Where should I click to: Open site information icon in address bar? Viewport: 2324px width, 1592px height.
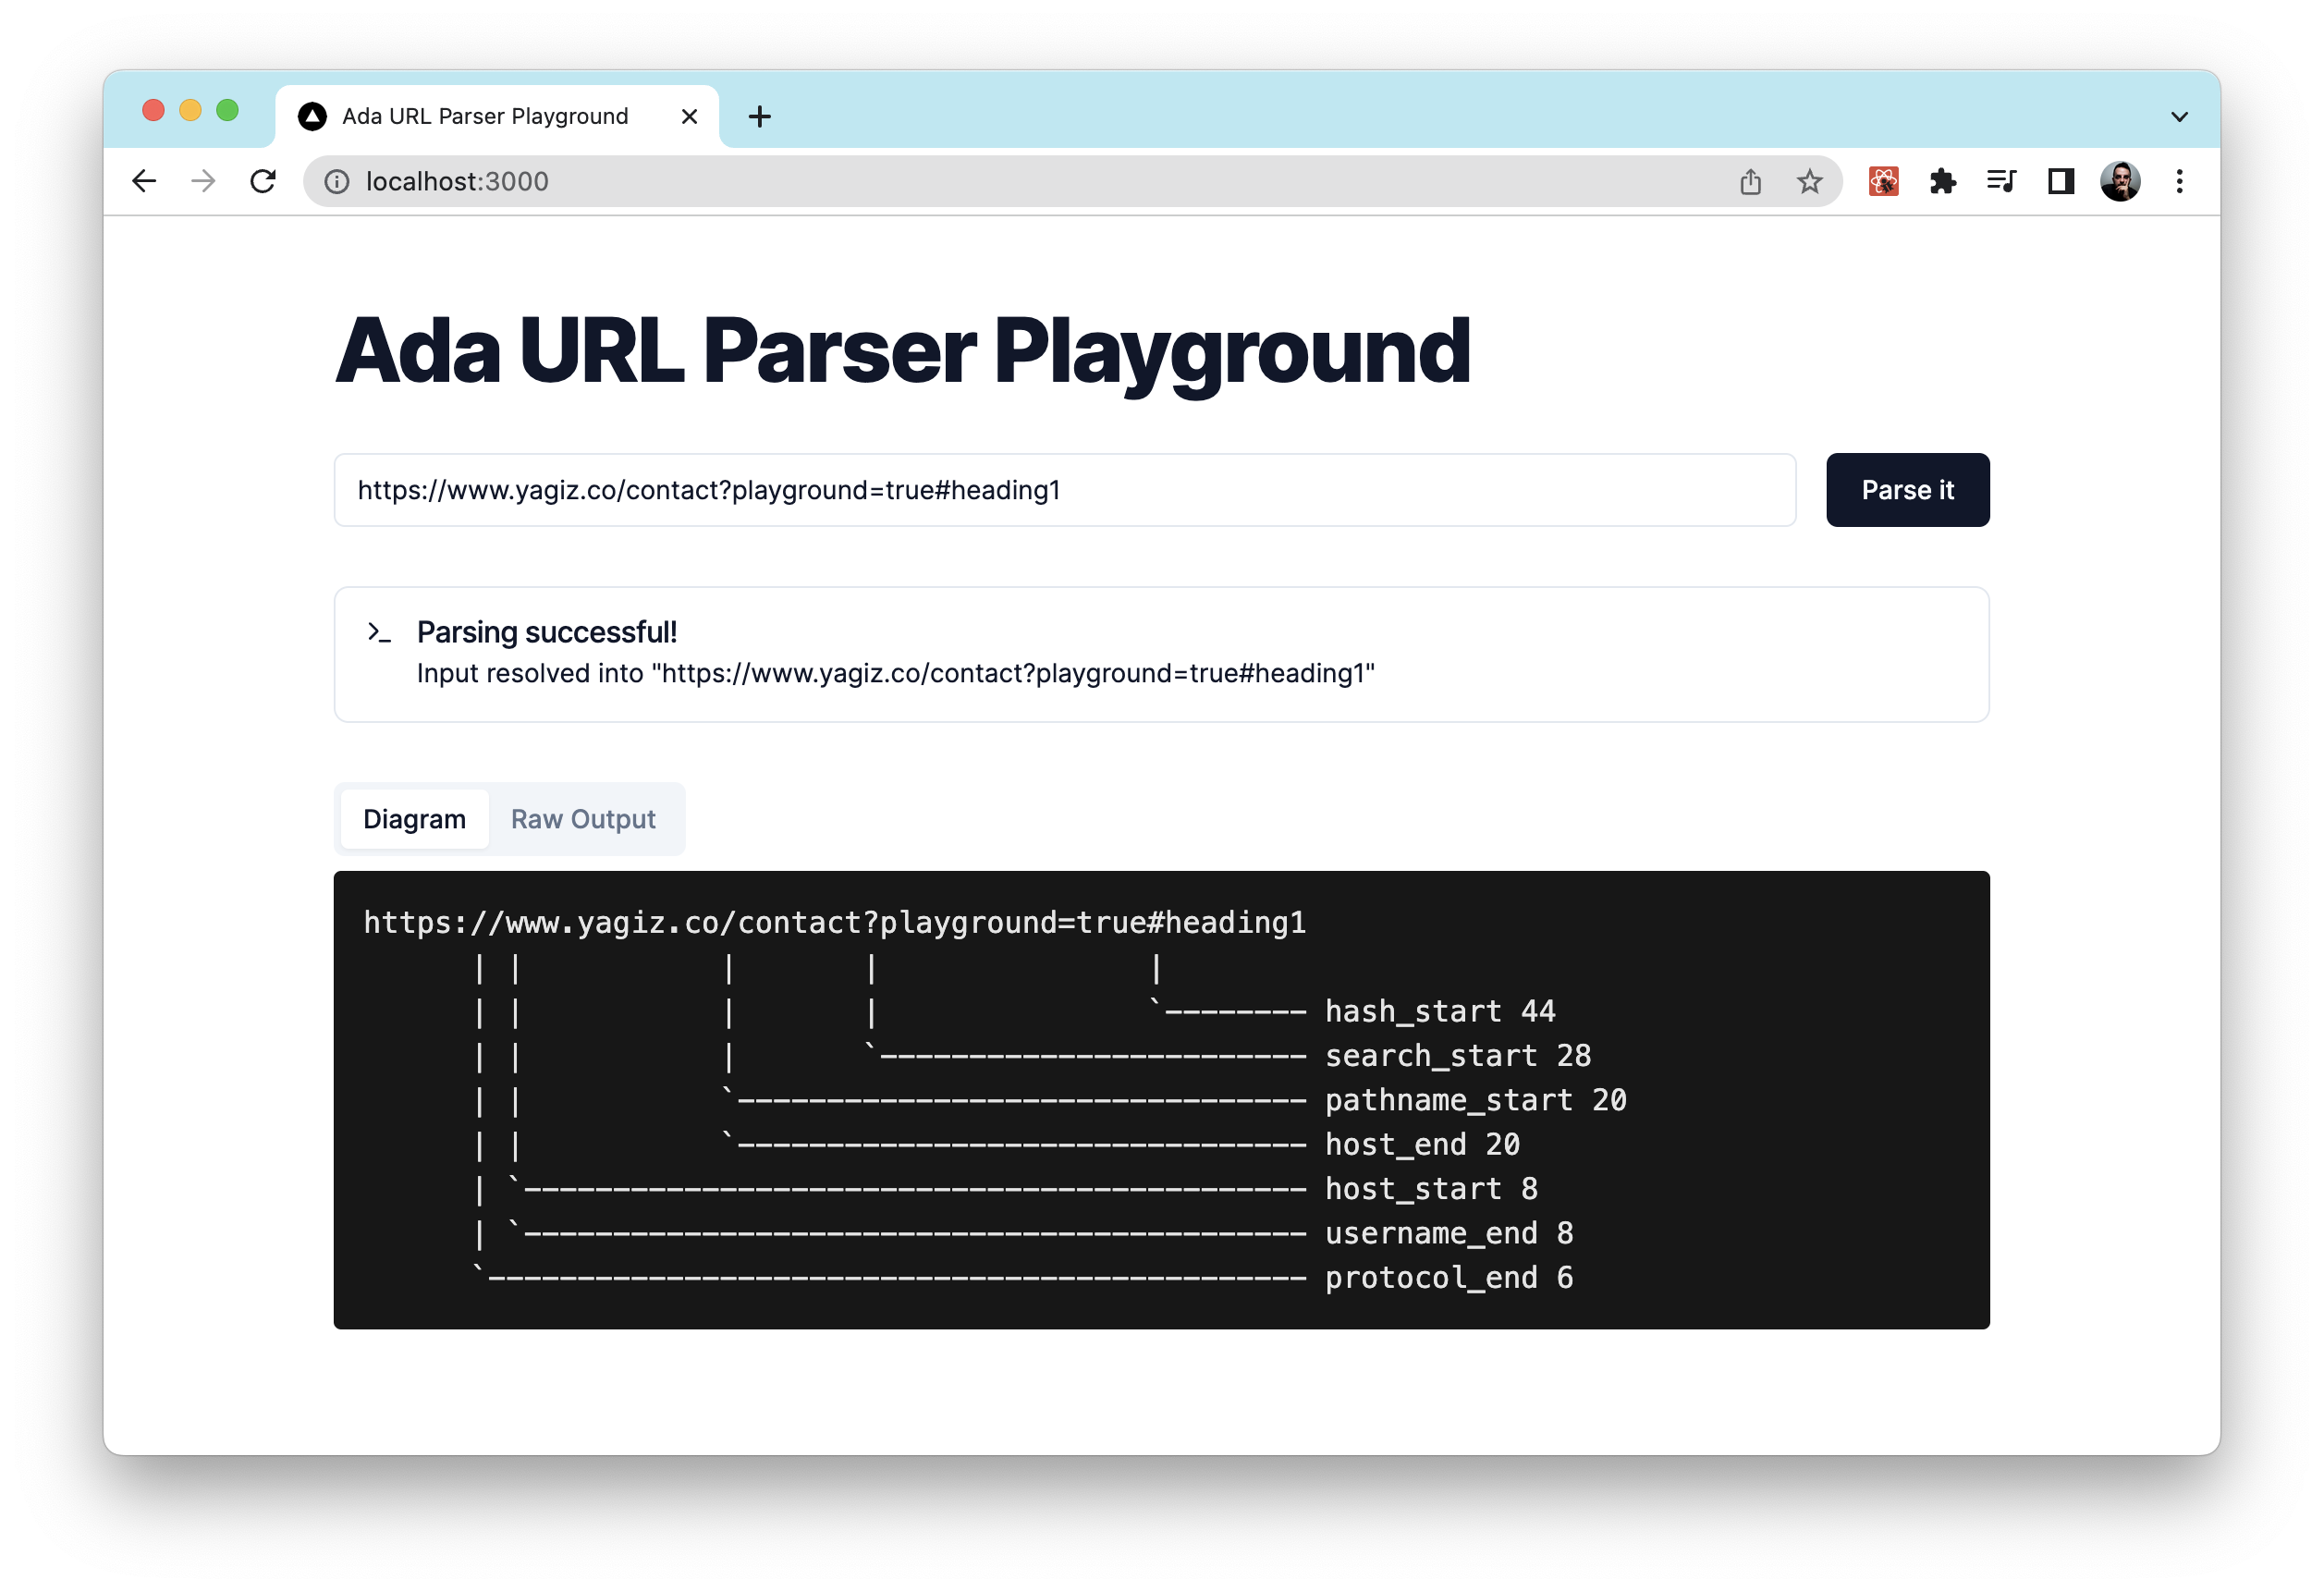click(337, 181)
